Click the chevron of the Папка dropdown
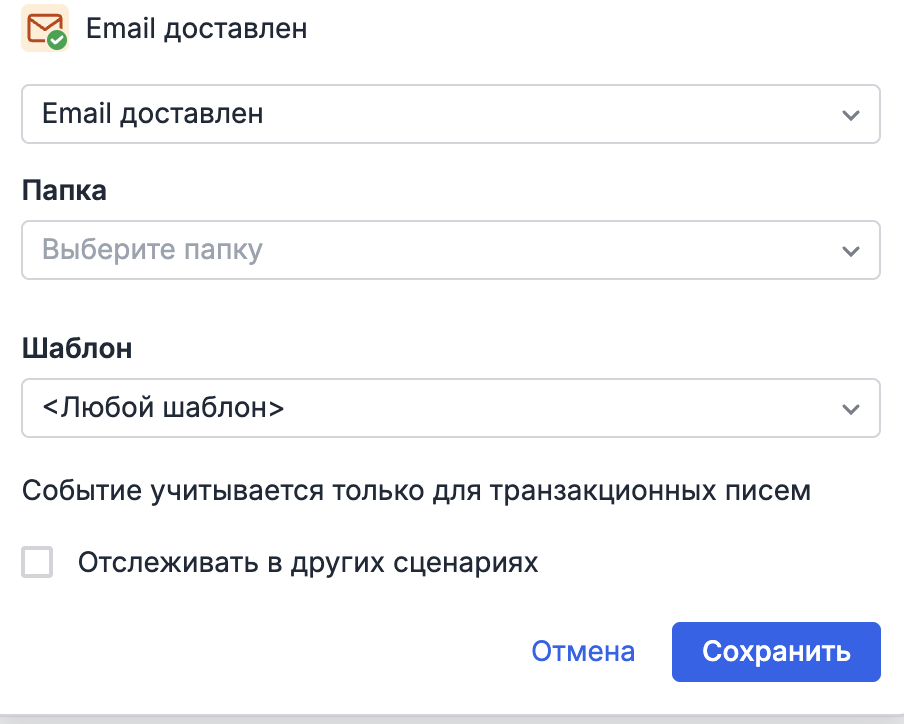The image size is (904, 724). pos(851,250)
